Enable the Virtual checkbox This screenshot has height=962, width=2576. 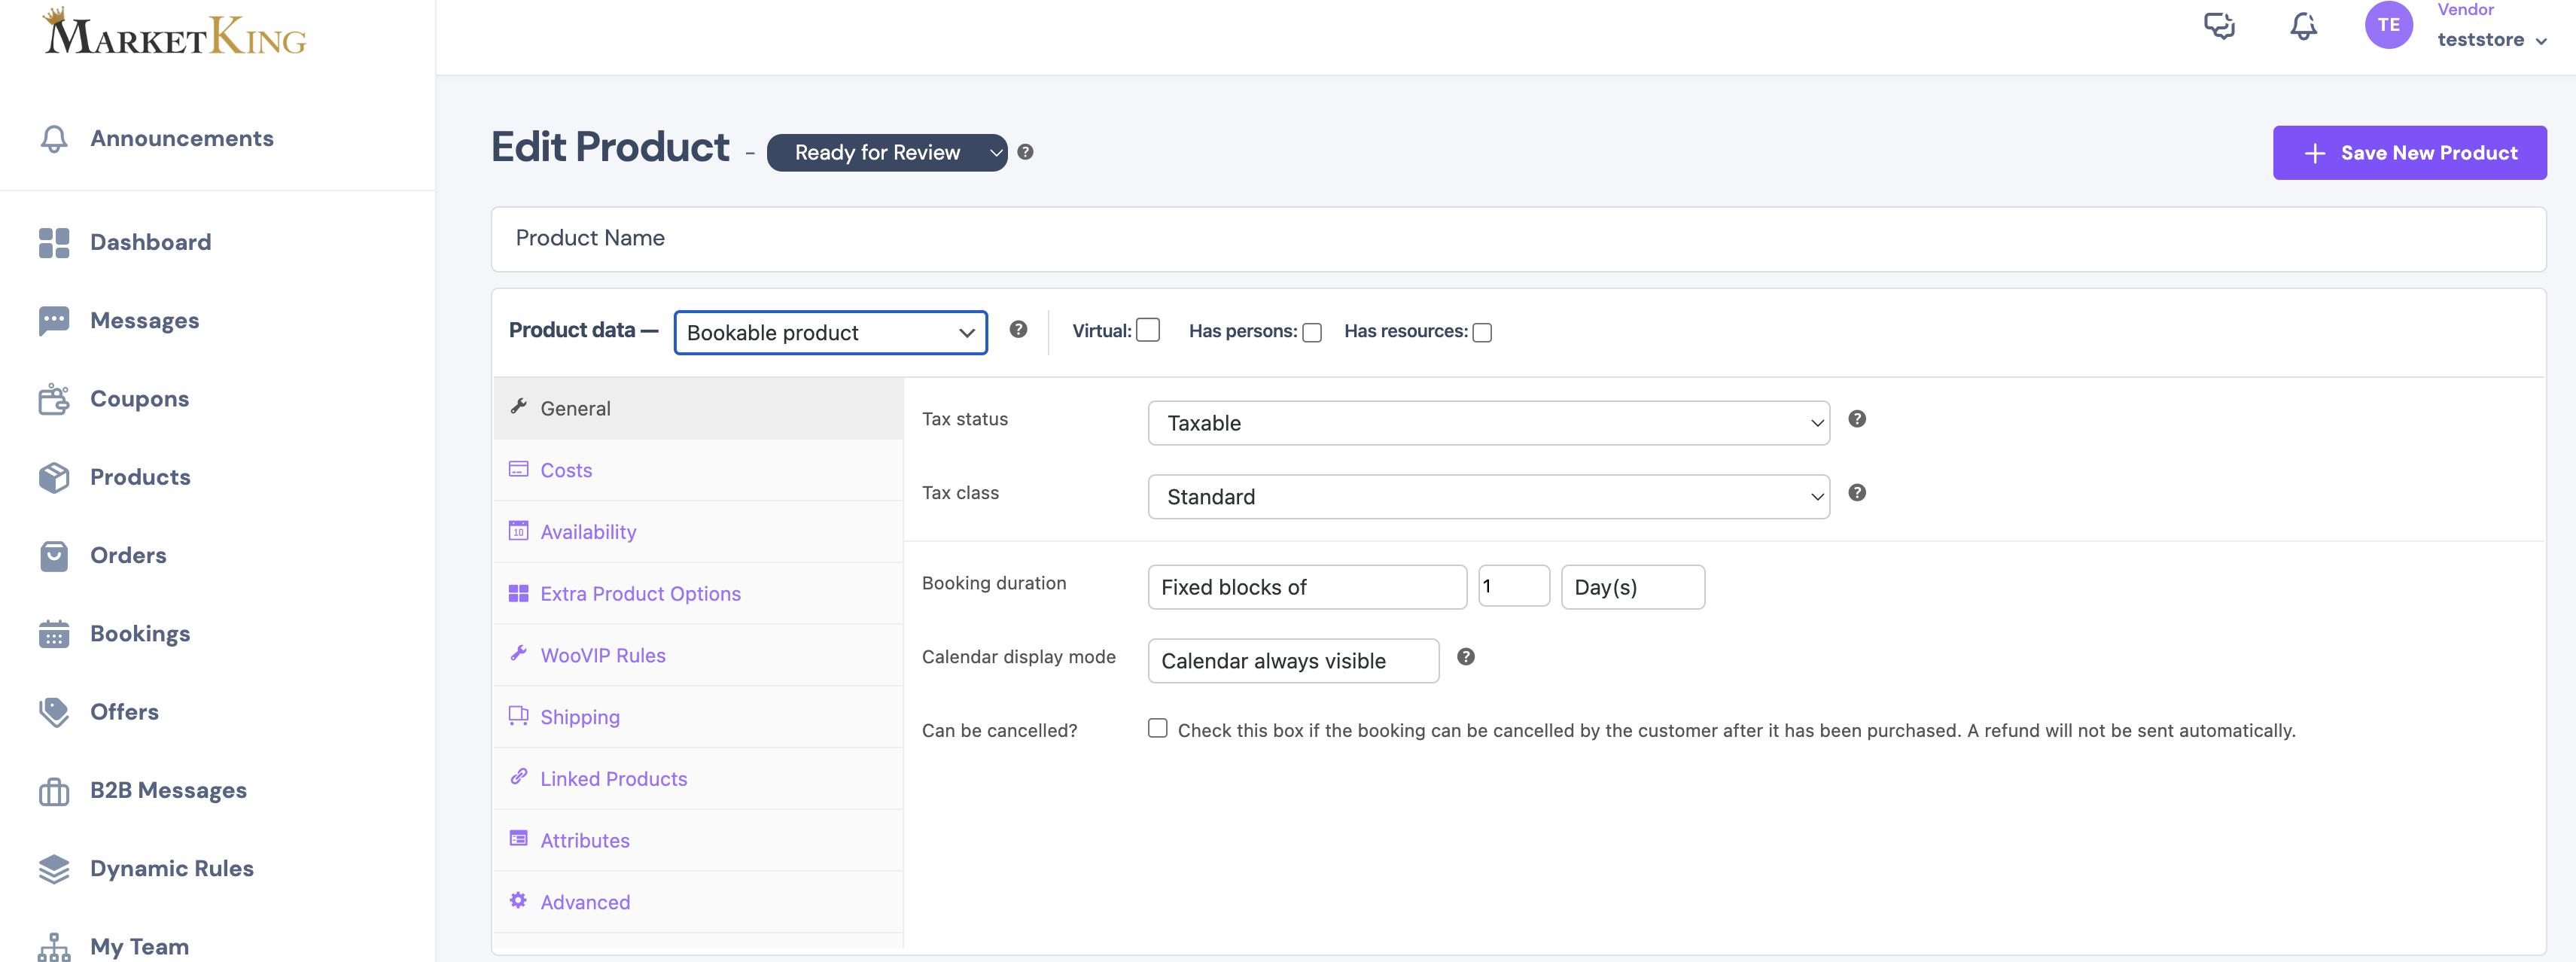tap(1148, 330)
